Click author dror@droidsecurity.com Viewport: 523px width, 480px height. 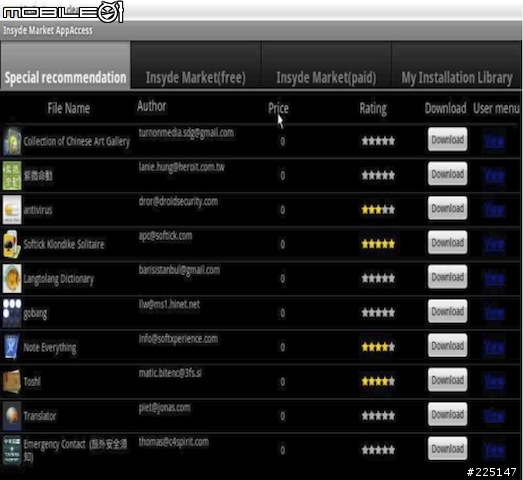(x=178, y=201)
